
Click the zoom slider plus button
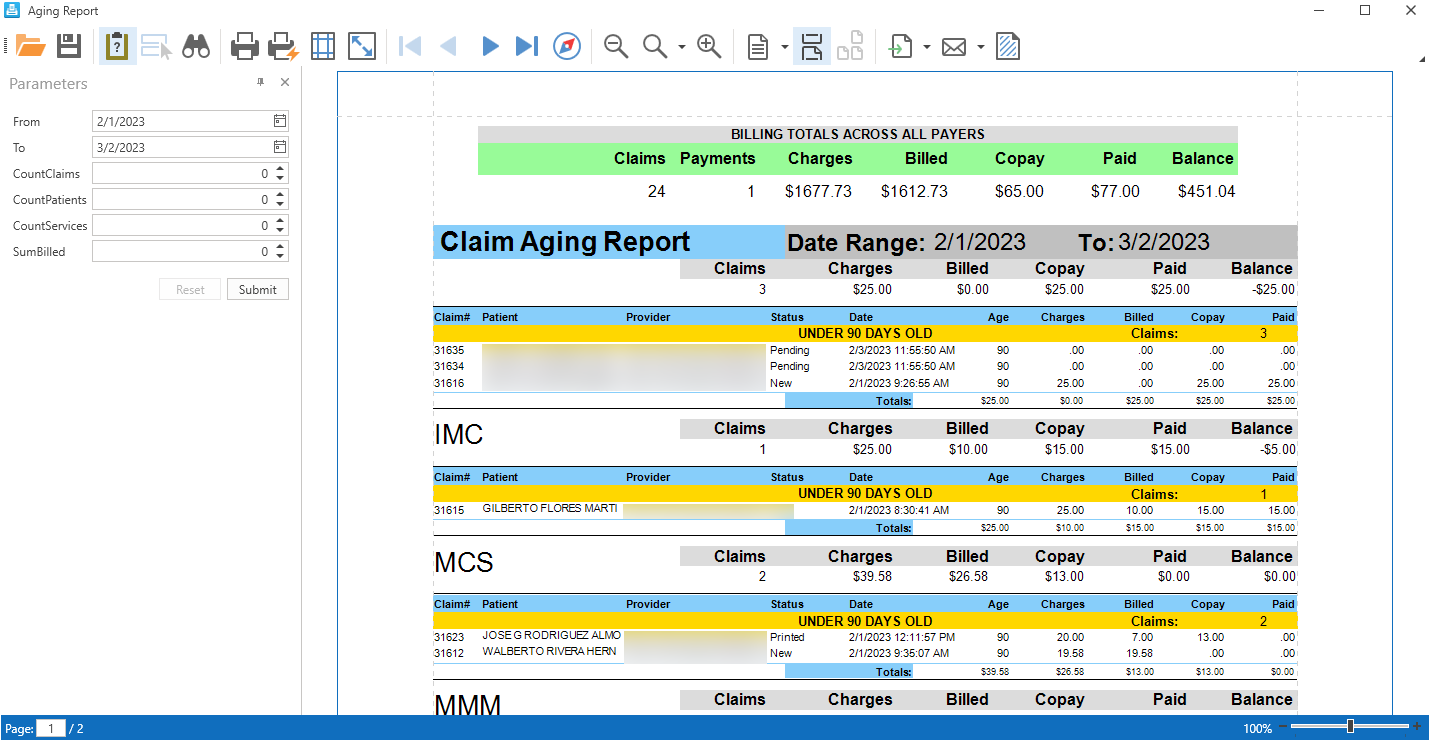point(1417,727)
